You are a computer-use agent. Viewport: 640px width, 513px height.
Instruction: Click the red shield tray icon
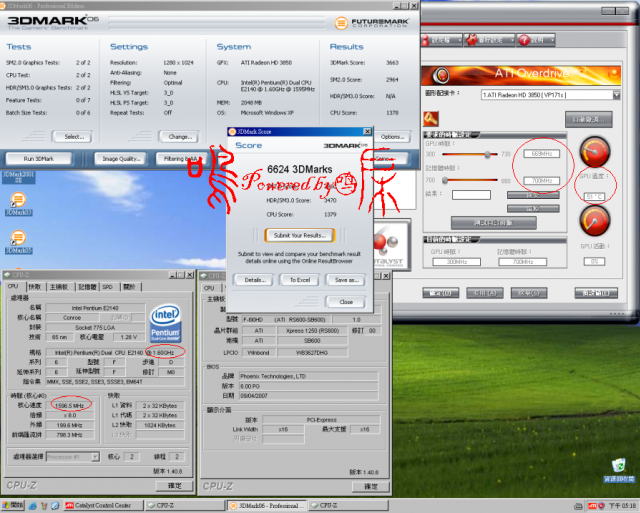(x=601, y=506)
